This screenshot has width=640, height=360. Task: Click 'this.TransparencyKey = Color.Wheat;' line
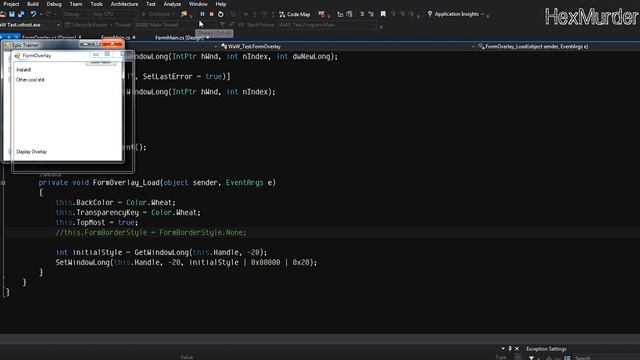pyautogui.click(x=128, y=213)
